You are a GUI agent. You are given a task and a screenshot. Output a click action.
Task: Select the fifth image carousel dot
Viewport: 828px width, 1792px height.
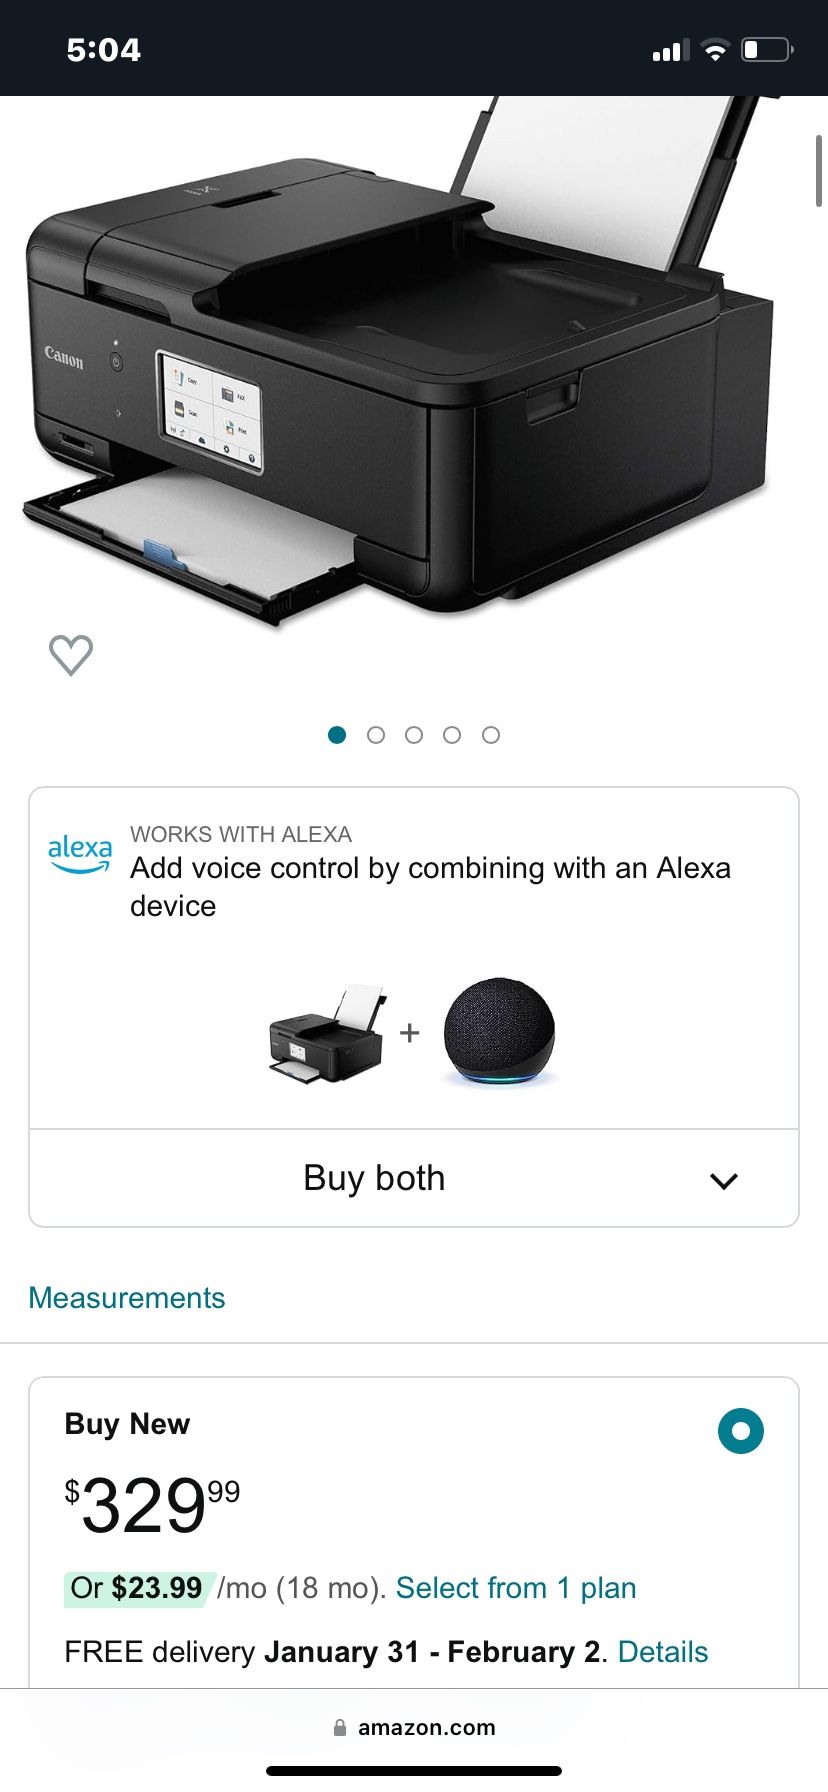point(491,735)
